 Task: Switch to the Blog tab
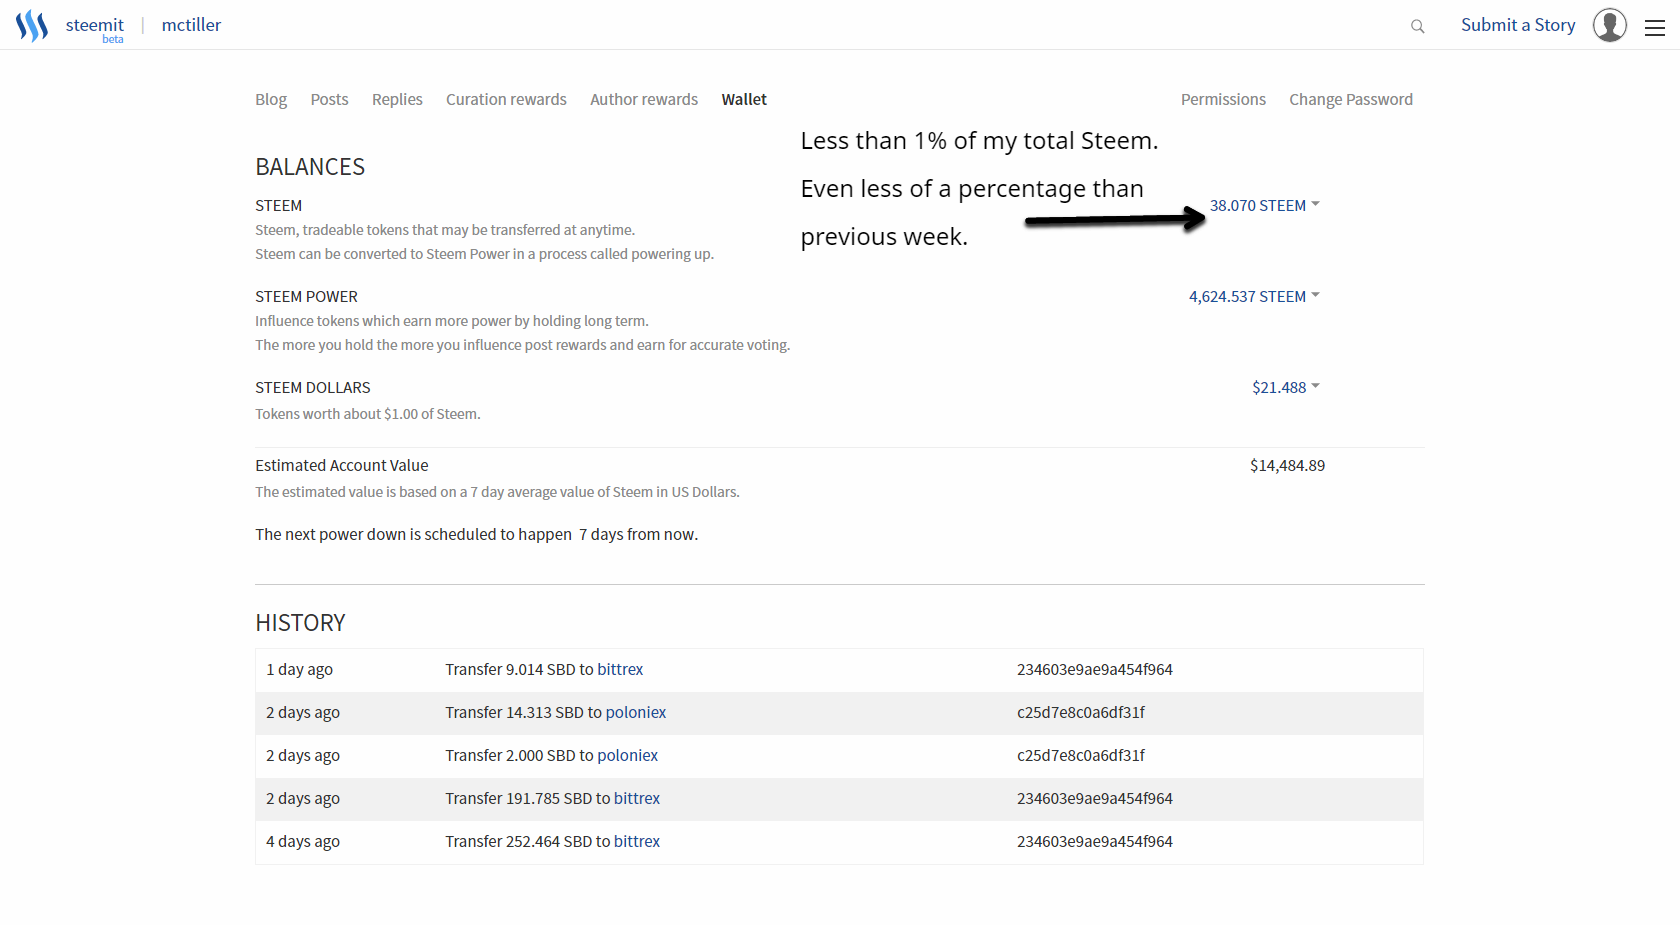point(271,99)
